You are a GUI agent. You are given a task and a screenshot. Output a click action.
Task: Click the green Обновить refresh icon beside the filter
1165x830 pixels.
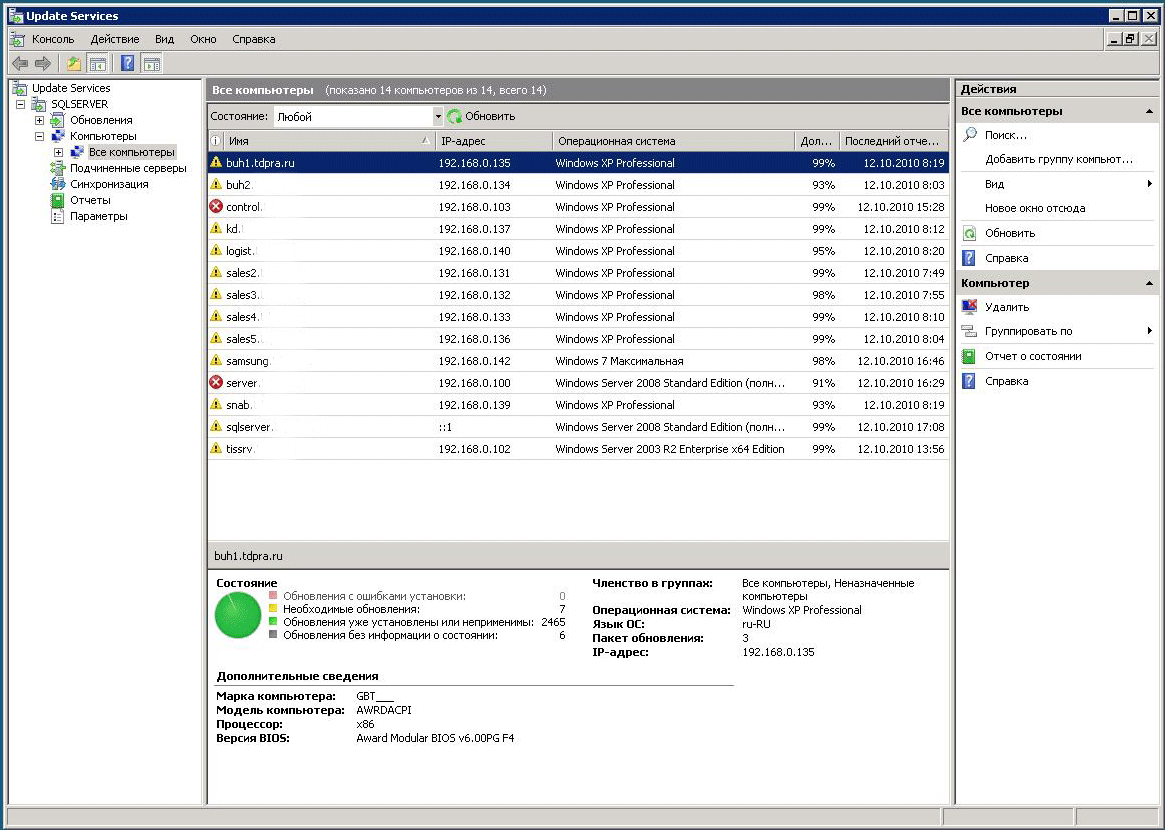click(x=455, y=117)
